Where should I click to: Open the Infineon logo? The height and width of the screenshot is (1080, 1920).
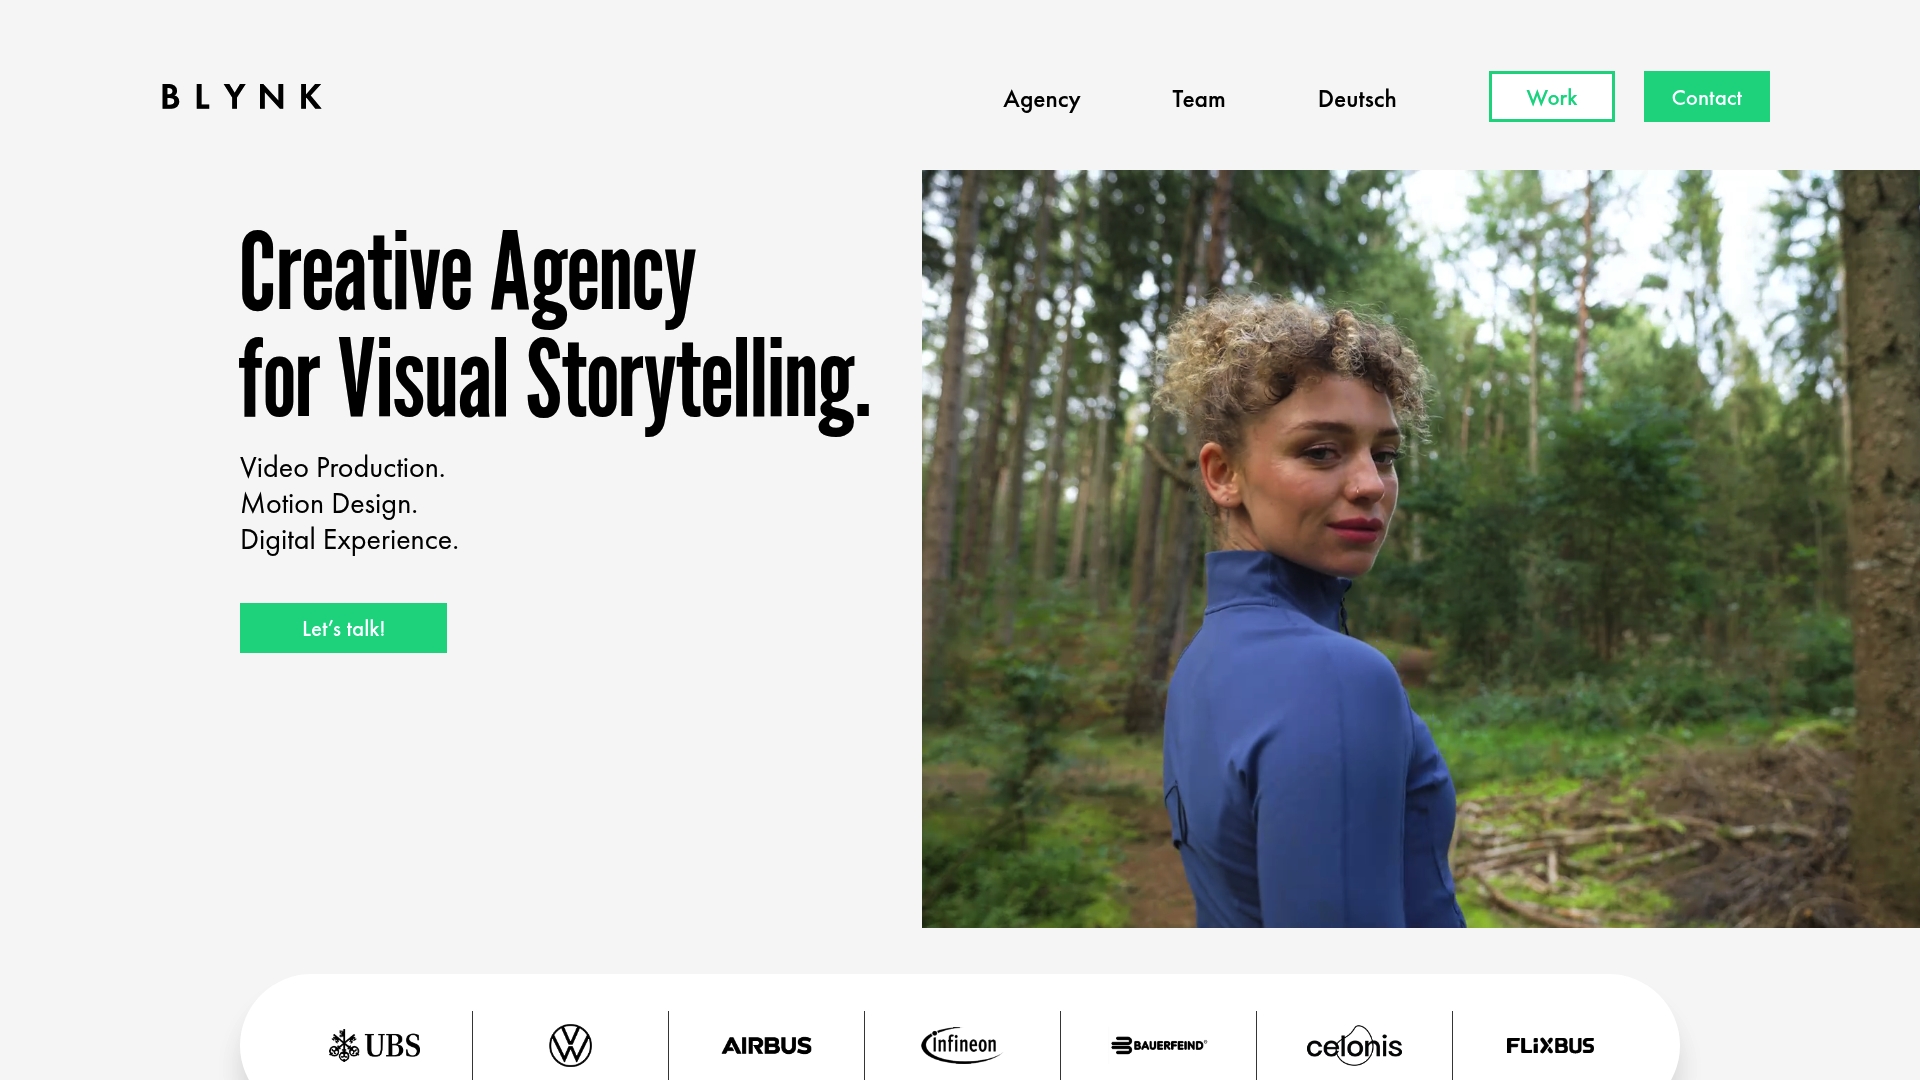pyautogui.click(x=961, y=1045)
